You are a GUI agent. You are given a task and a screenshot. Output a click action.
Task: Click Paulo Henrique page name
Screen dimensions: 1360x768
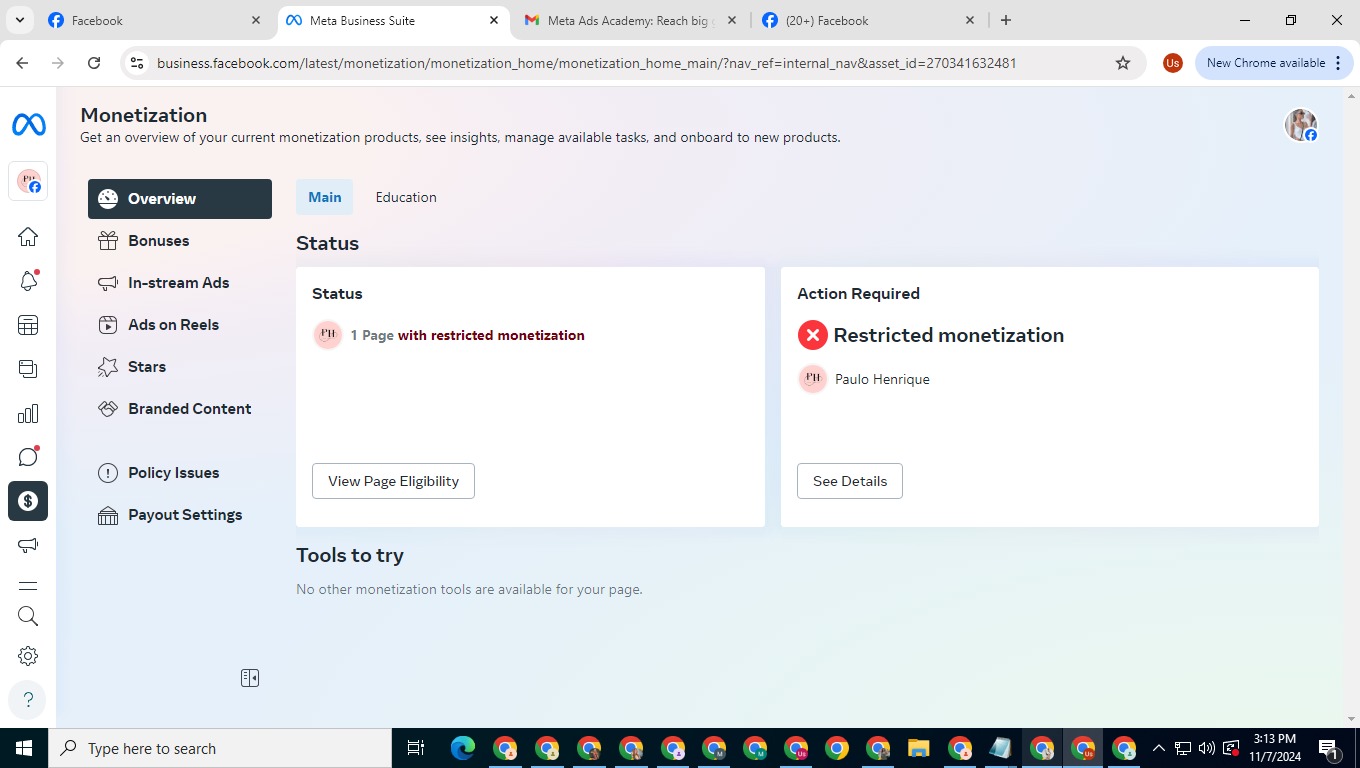coord(882,379)
